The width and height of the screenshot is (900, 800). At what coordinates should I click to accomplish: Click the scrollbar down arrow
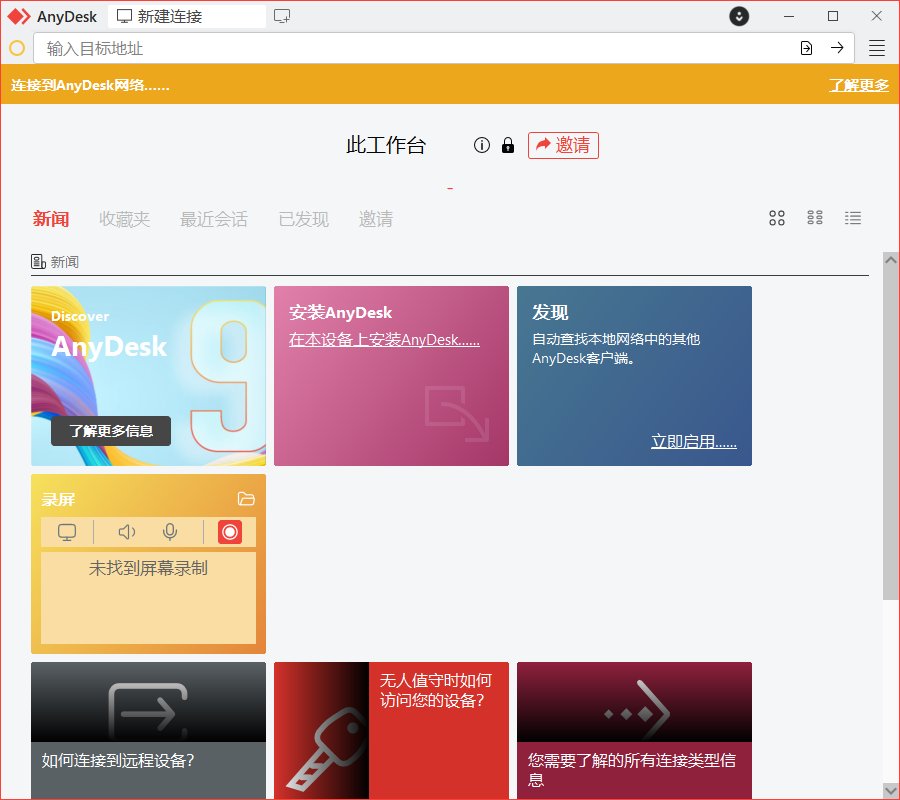click(x=891, y=791)
